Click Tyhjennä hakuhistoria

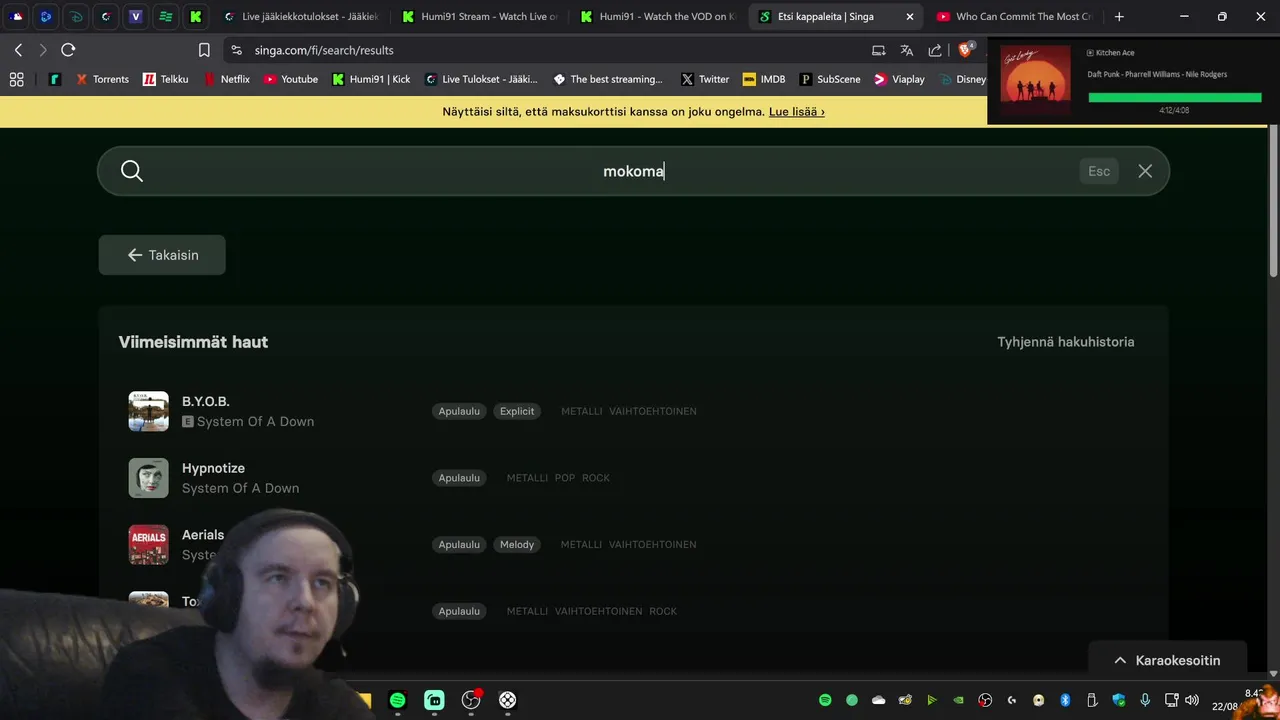(1066, 342)
